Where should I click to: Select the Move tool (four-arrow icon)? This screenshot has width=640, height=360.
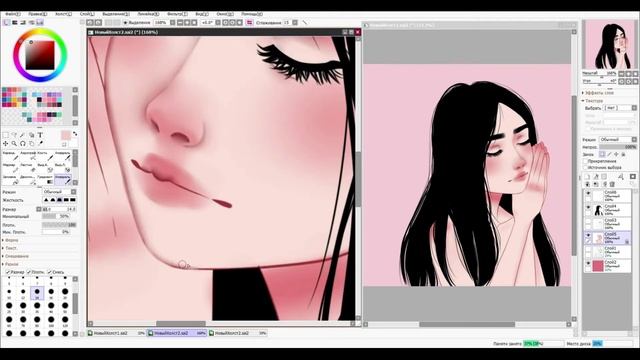[x=6, y=143]
